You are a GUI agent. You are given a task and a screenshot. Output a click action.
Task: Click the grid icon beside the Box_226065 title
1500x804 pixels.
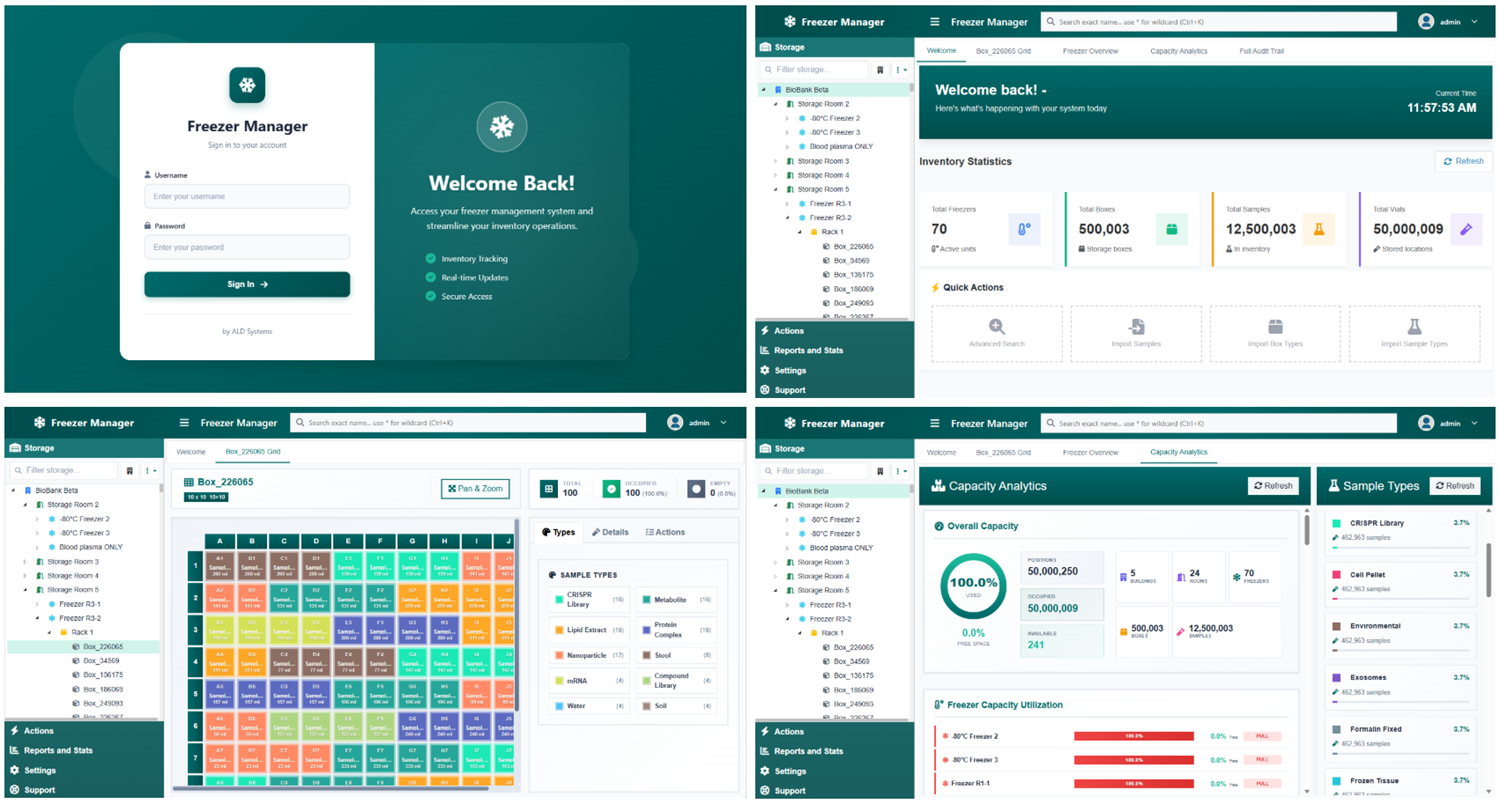(189, 482)
